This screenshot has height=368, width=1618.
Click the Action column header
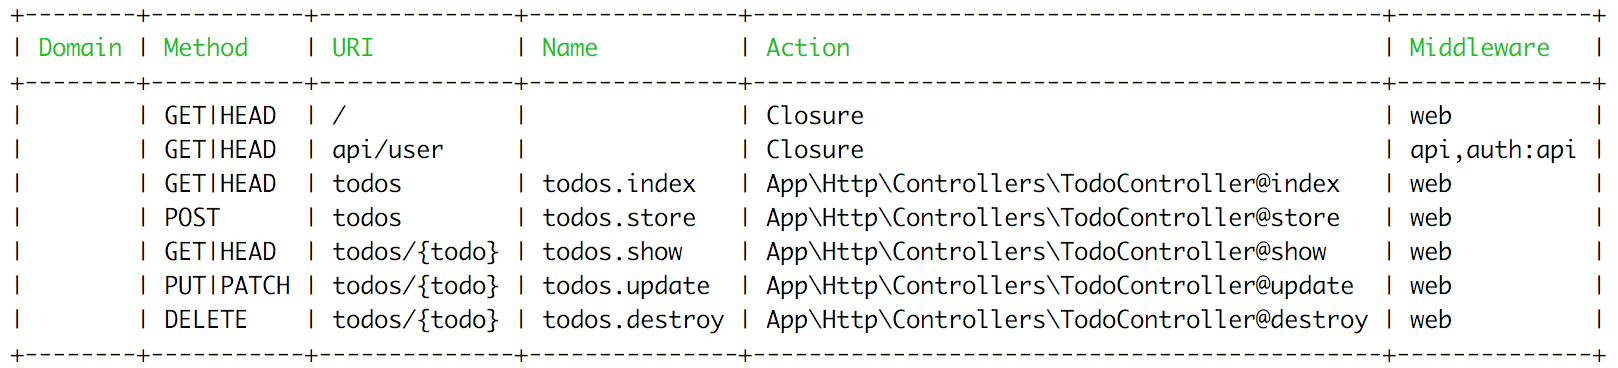(x=808, y=48)
